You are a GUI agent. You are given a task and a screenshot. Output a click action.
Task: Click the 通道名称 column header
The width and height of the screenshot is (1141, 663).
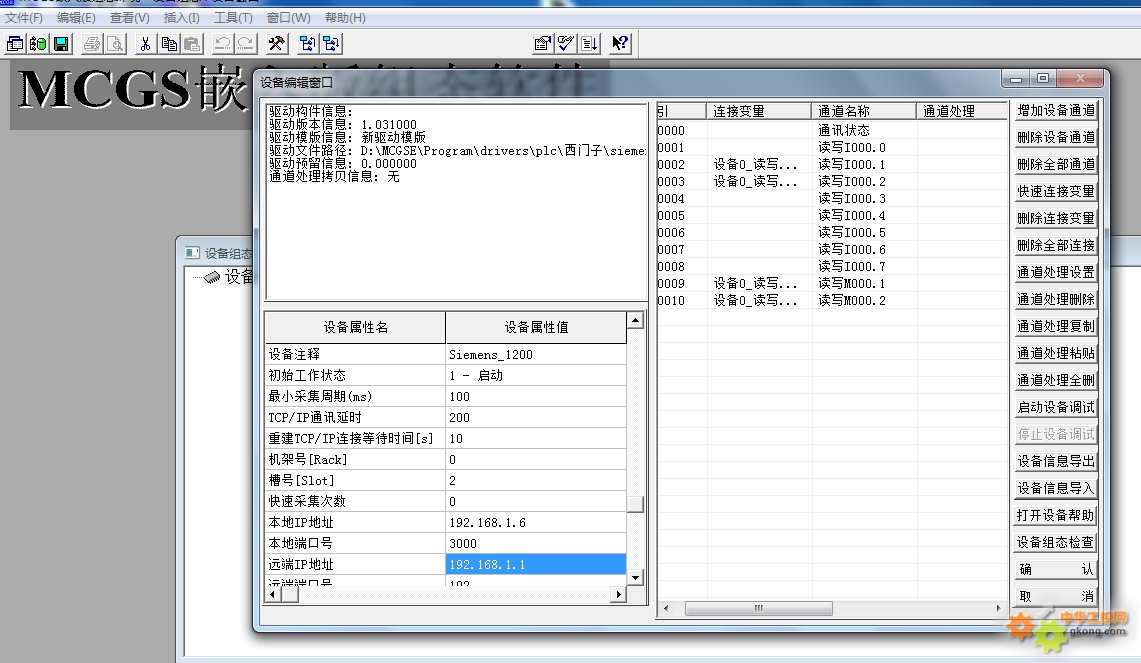coord(864,111)
